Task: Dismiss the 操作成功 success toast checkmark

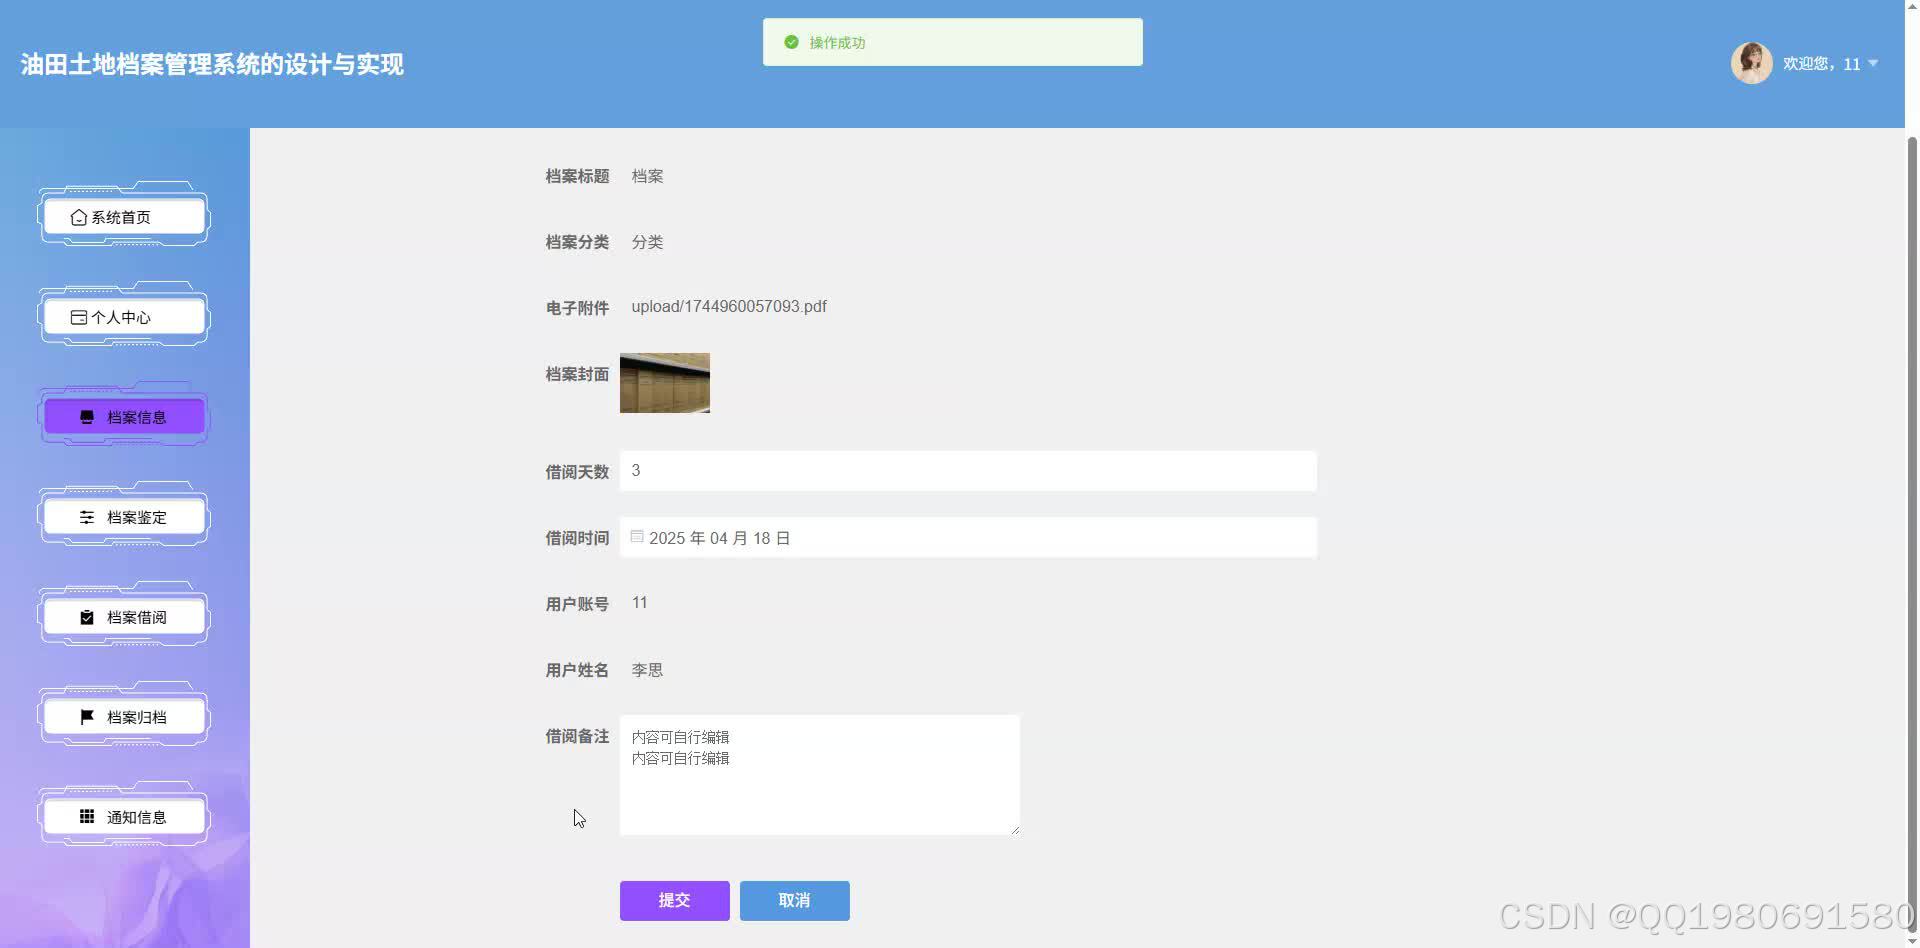Action: (791, 42)
